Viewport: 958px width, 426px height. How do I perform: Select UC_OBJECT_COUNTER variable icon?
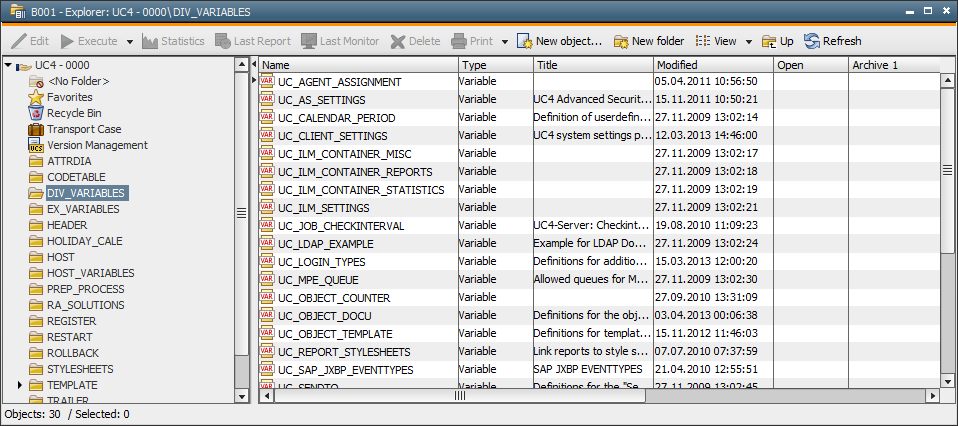pyautogui.click(x=267, y=298)
